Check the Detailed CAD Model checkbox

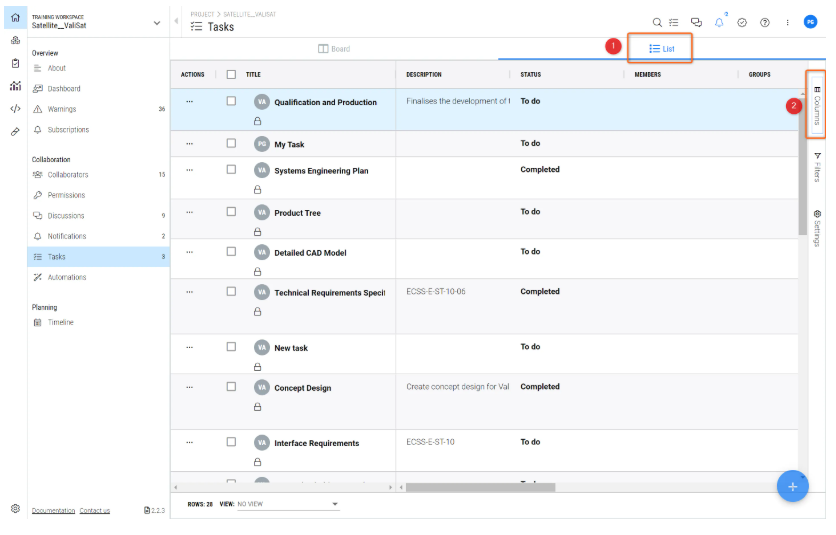[231, 251]
